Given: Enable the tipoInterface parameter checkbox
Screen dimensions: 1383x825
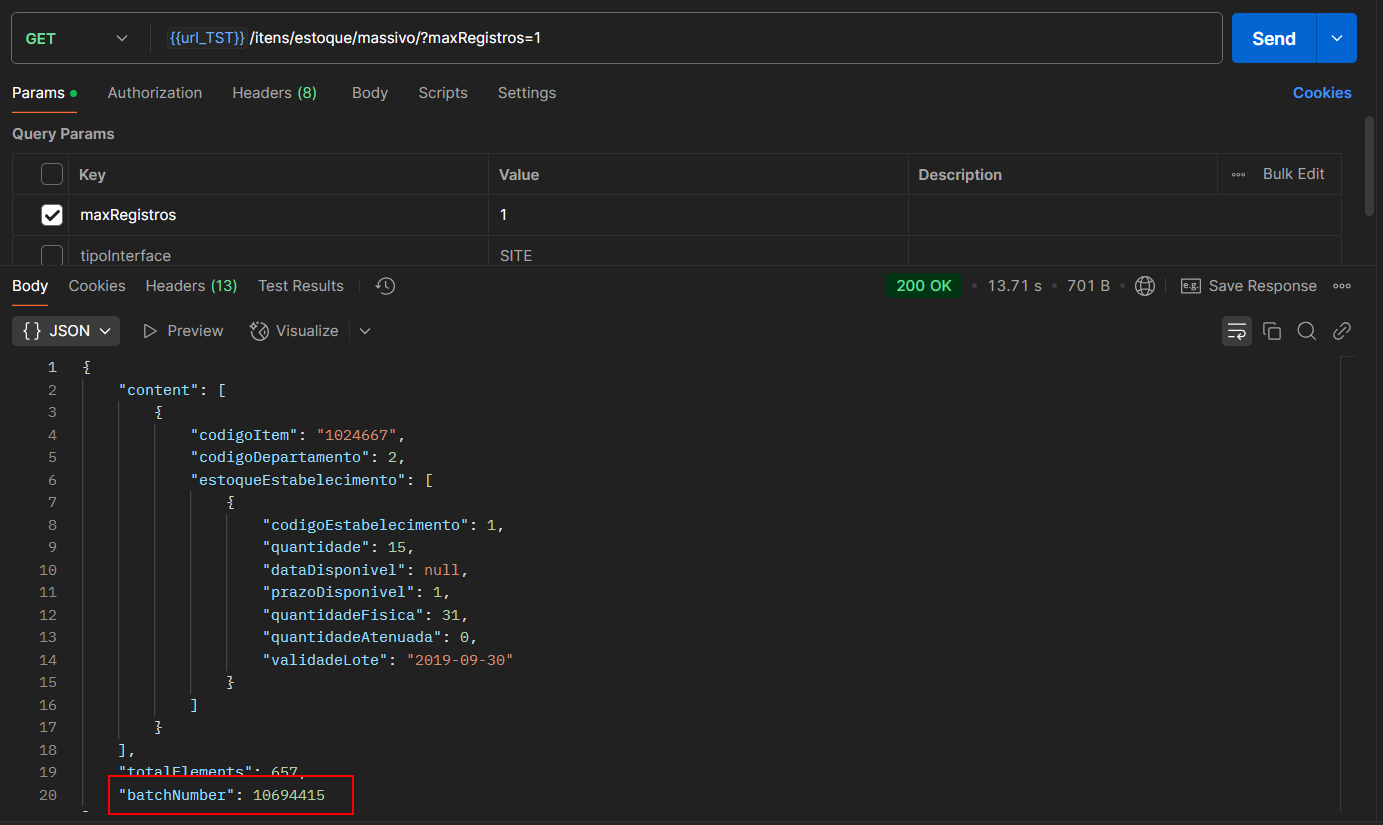Looking at the screenshot, I should coord(52,255).
